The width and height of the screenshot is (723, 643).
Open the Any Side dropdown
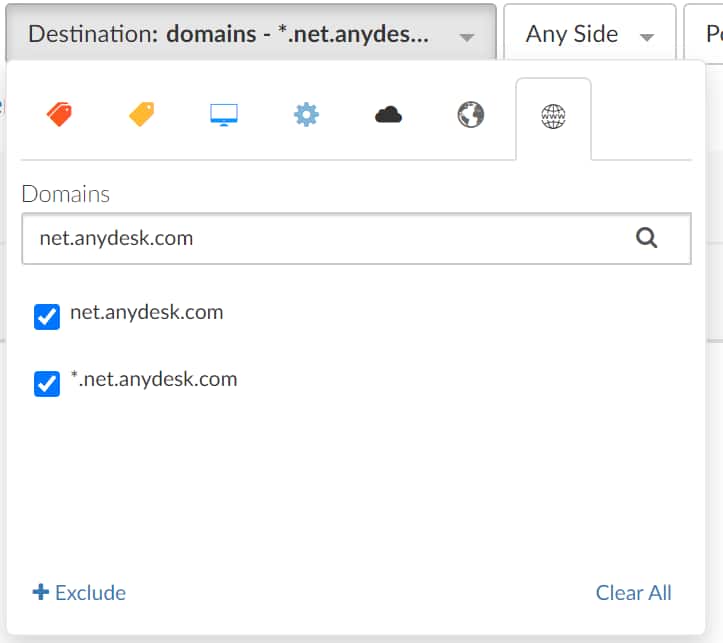pos(589,34)
